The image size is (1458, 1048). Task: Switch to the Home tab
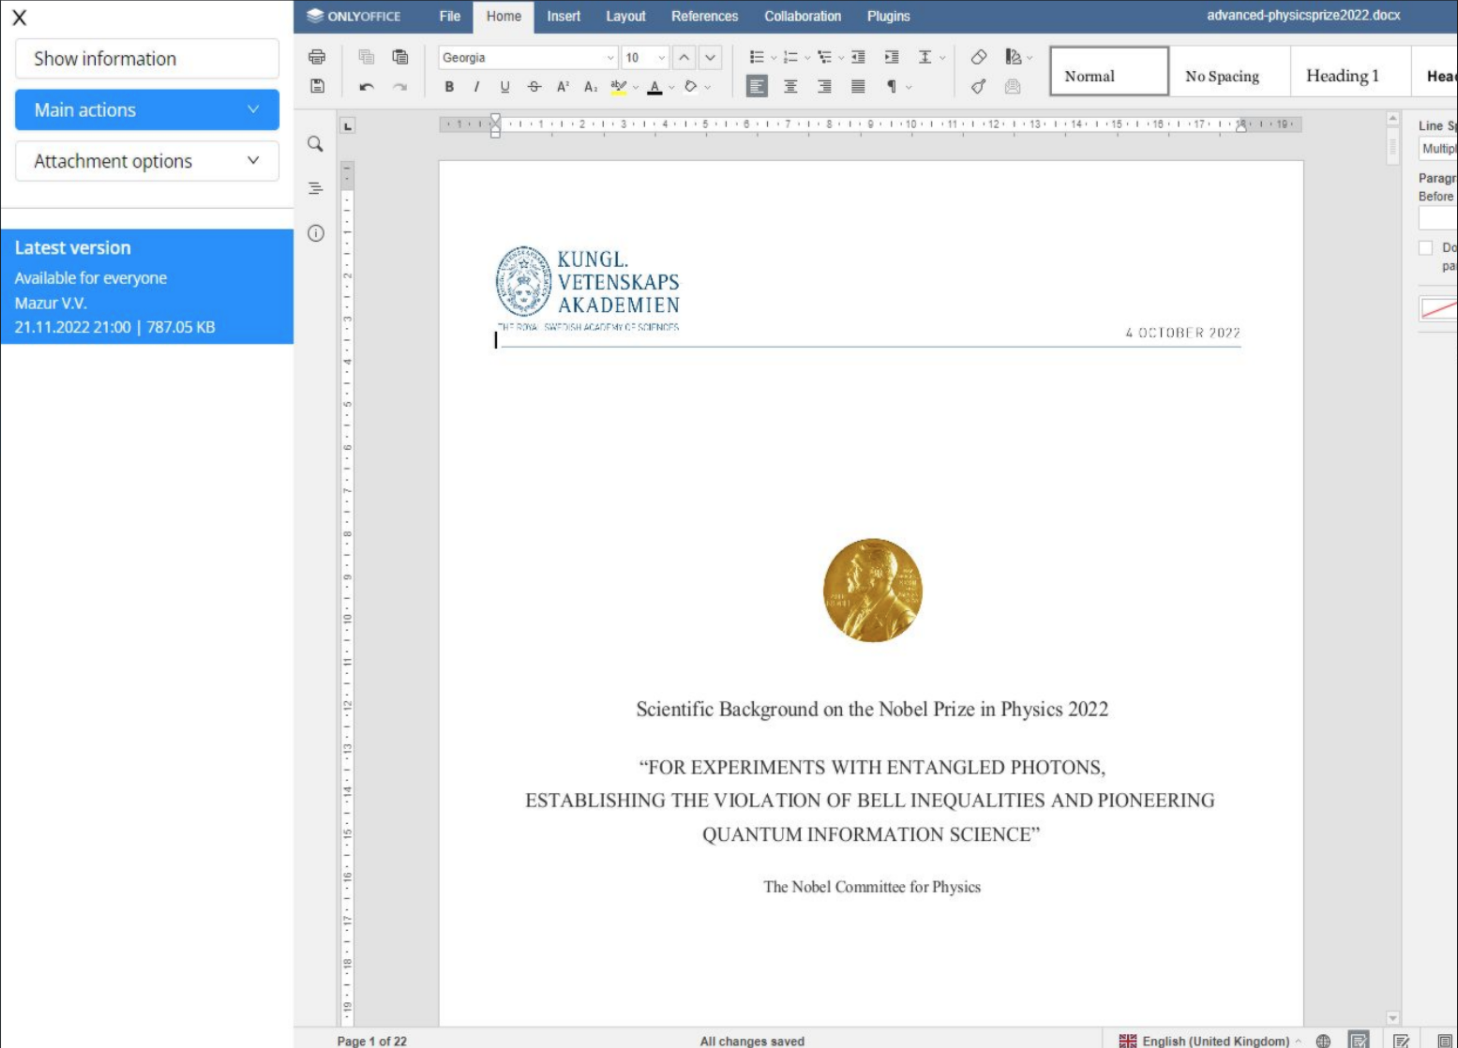504,16
